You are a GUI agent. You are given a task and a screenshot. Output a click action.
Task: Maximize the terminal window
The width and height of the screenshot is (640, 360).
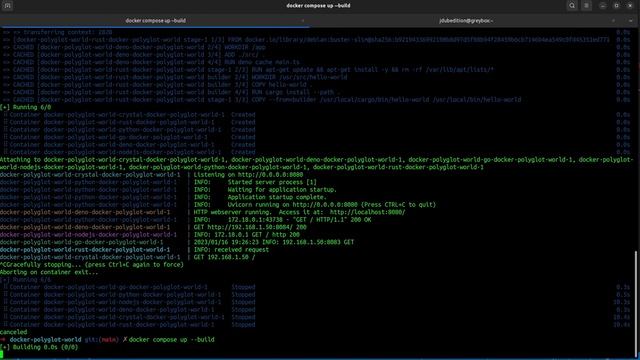tap(616, 6)
